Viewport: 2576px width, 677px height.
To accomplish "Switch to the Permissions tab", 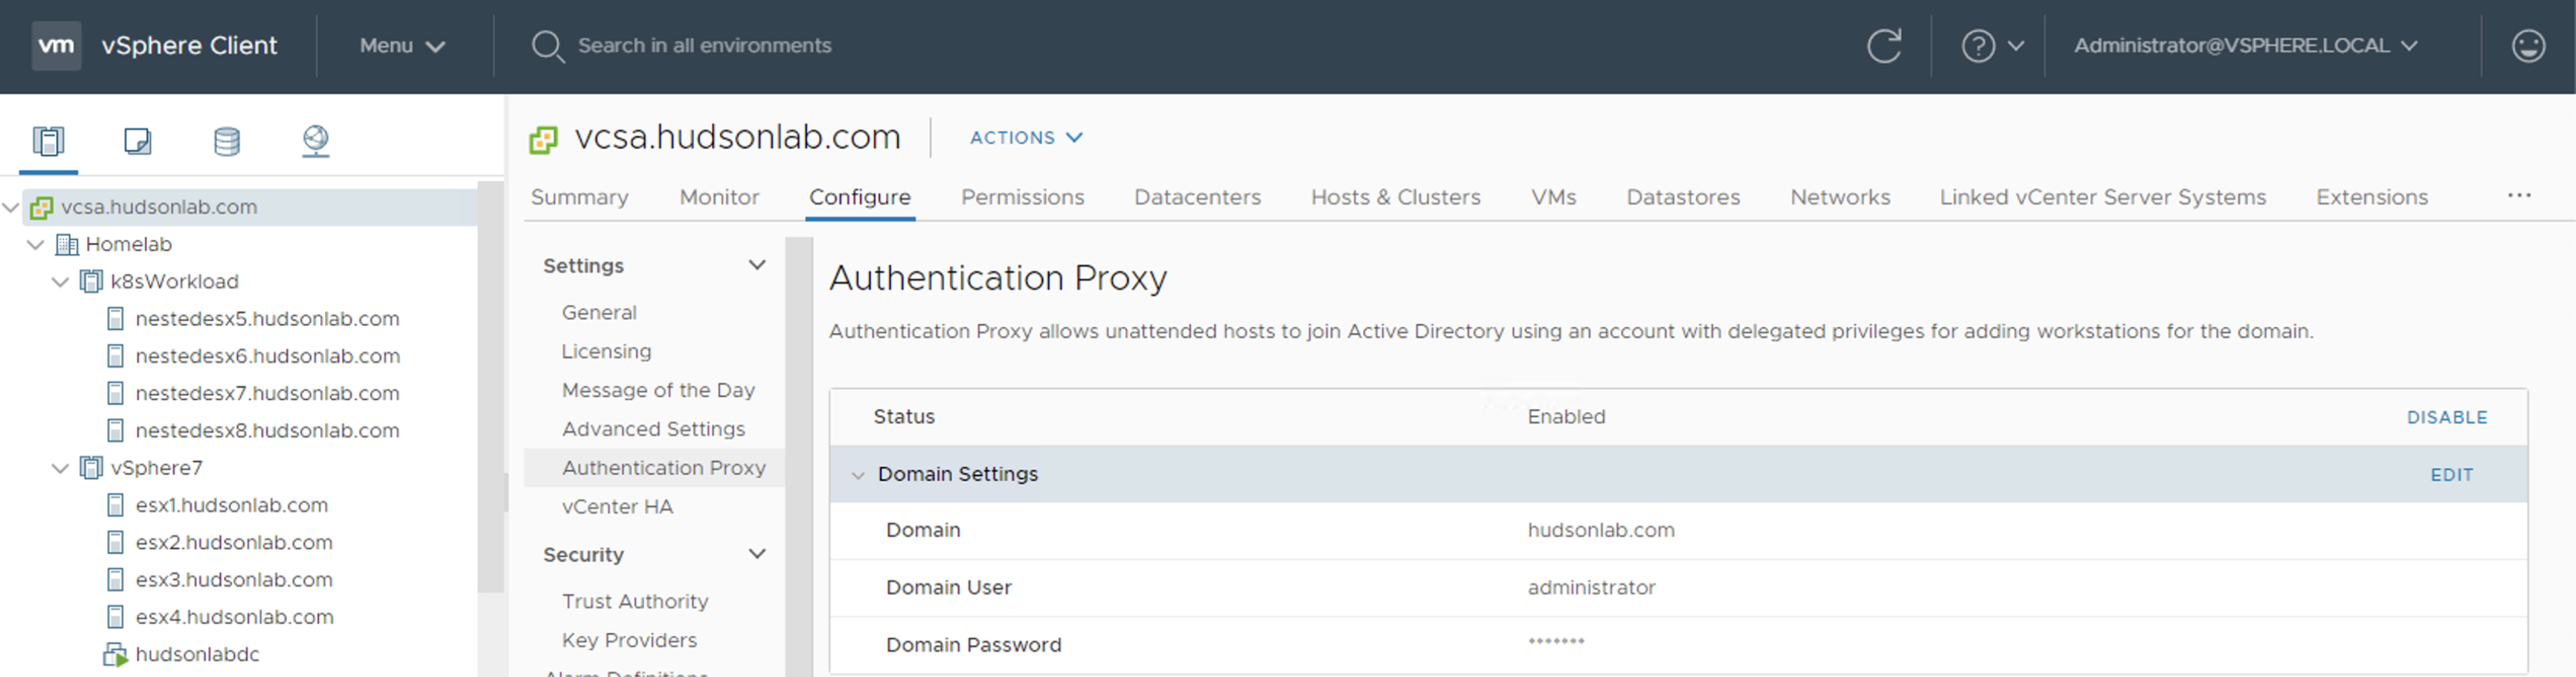I will pyautogui.click(x=1022, y=197).
